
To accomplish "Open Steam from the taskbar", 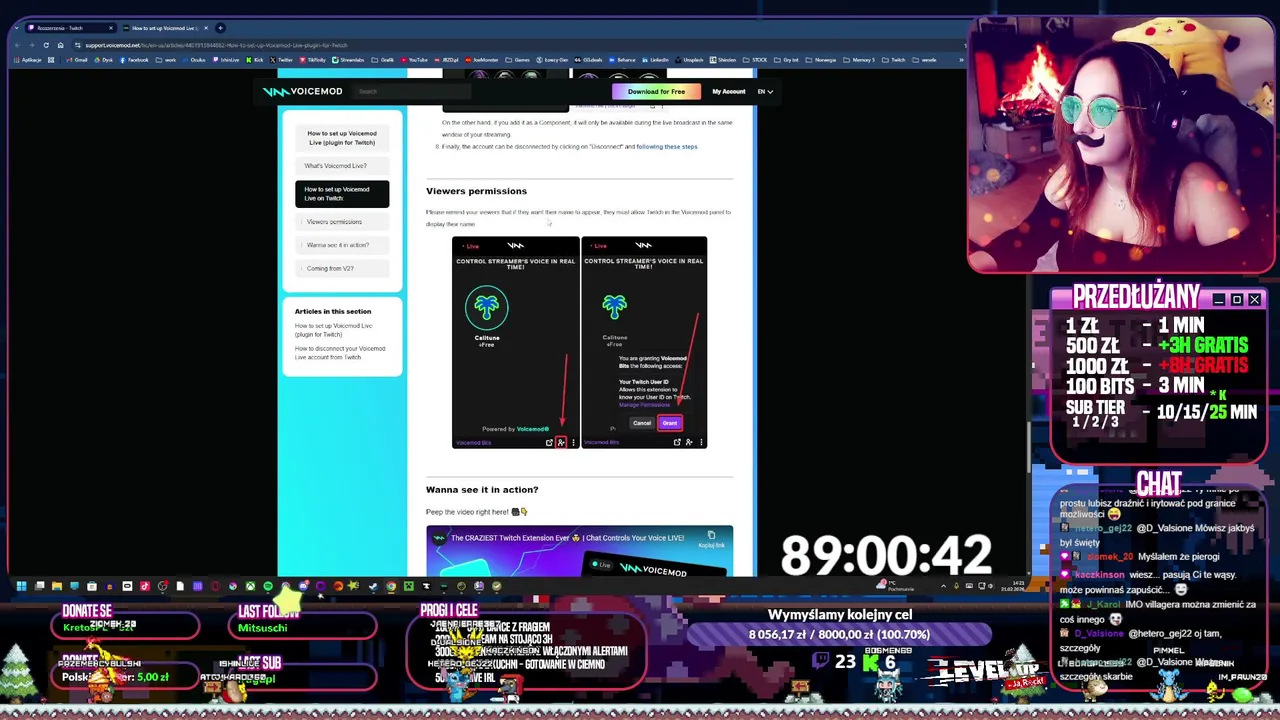I will pyautogui.click(x=373, y=586).
